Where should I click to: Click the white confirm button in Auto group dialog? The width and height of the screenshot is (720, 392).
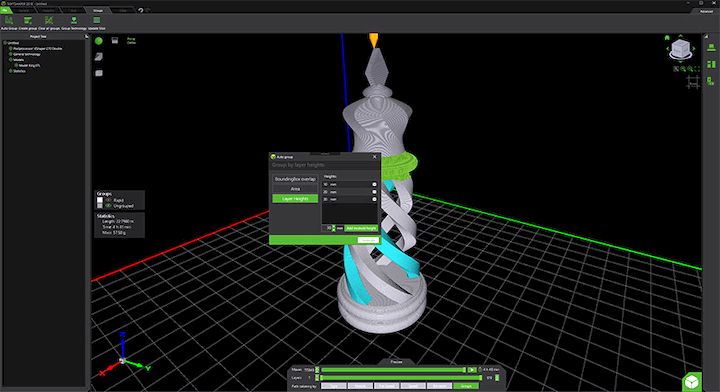[x=368, y=240]
